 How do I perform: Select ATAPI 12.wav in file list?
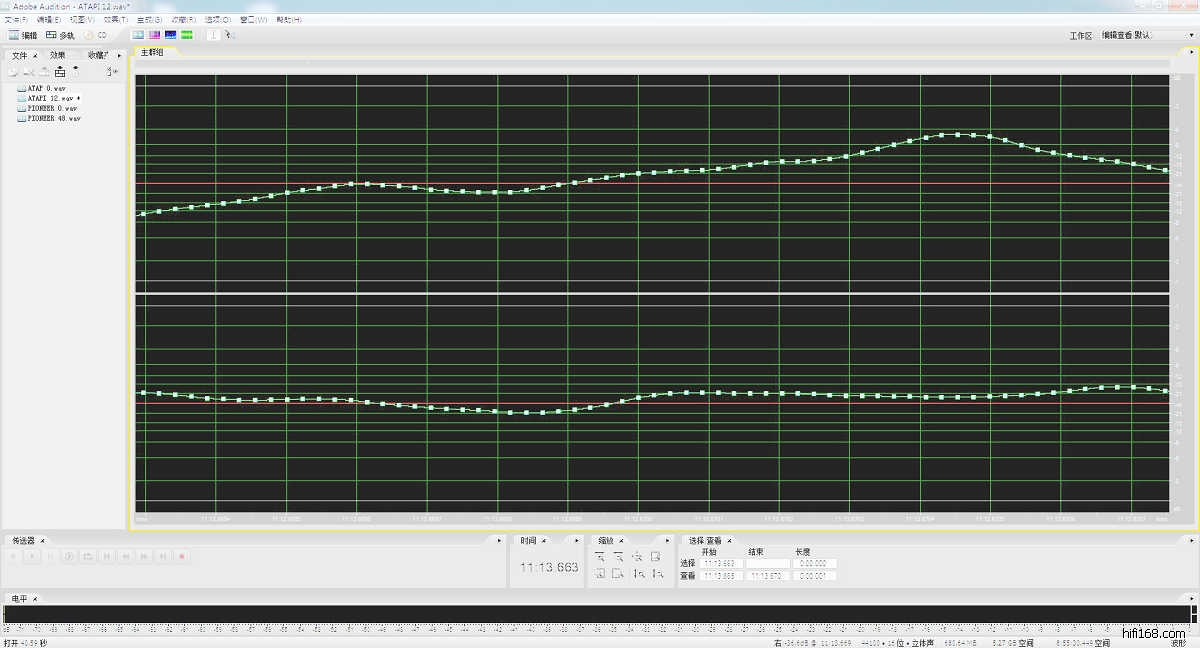(51, 98)
